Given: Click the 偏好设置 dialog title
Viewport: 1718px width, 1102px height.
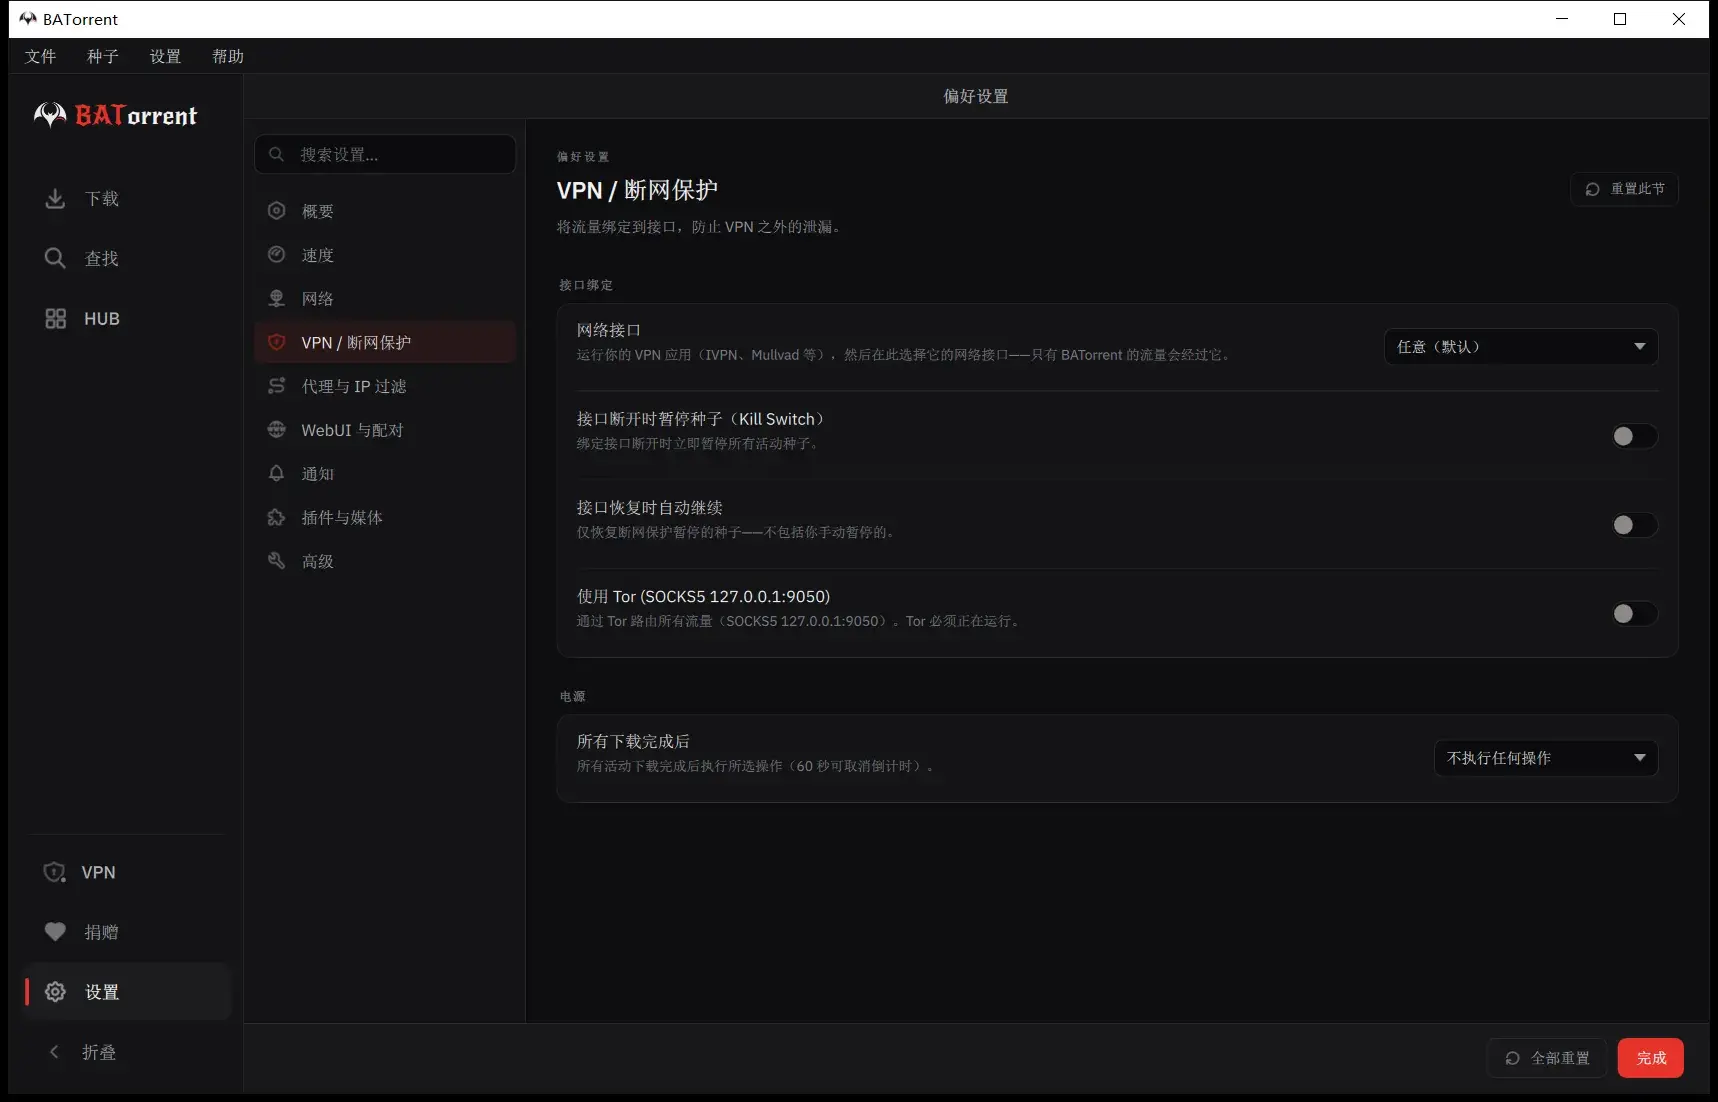Looking at the screenshot, I should coord(976,96).
